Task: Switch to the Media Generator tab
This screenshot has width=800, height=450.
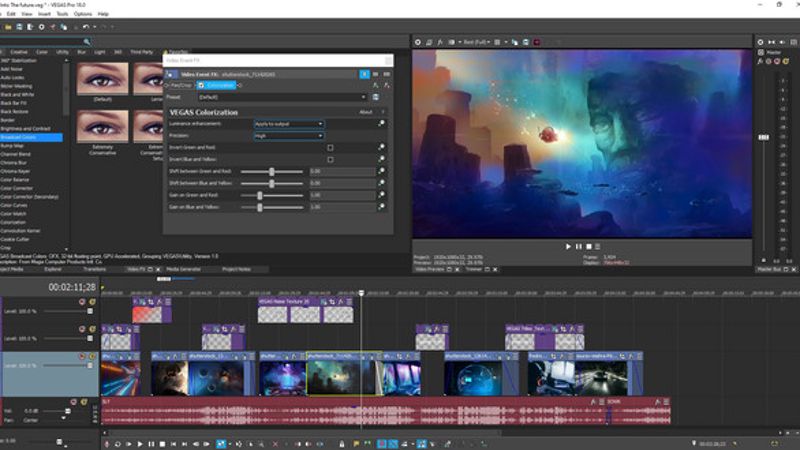Action: [x=184, y=269]
